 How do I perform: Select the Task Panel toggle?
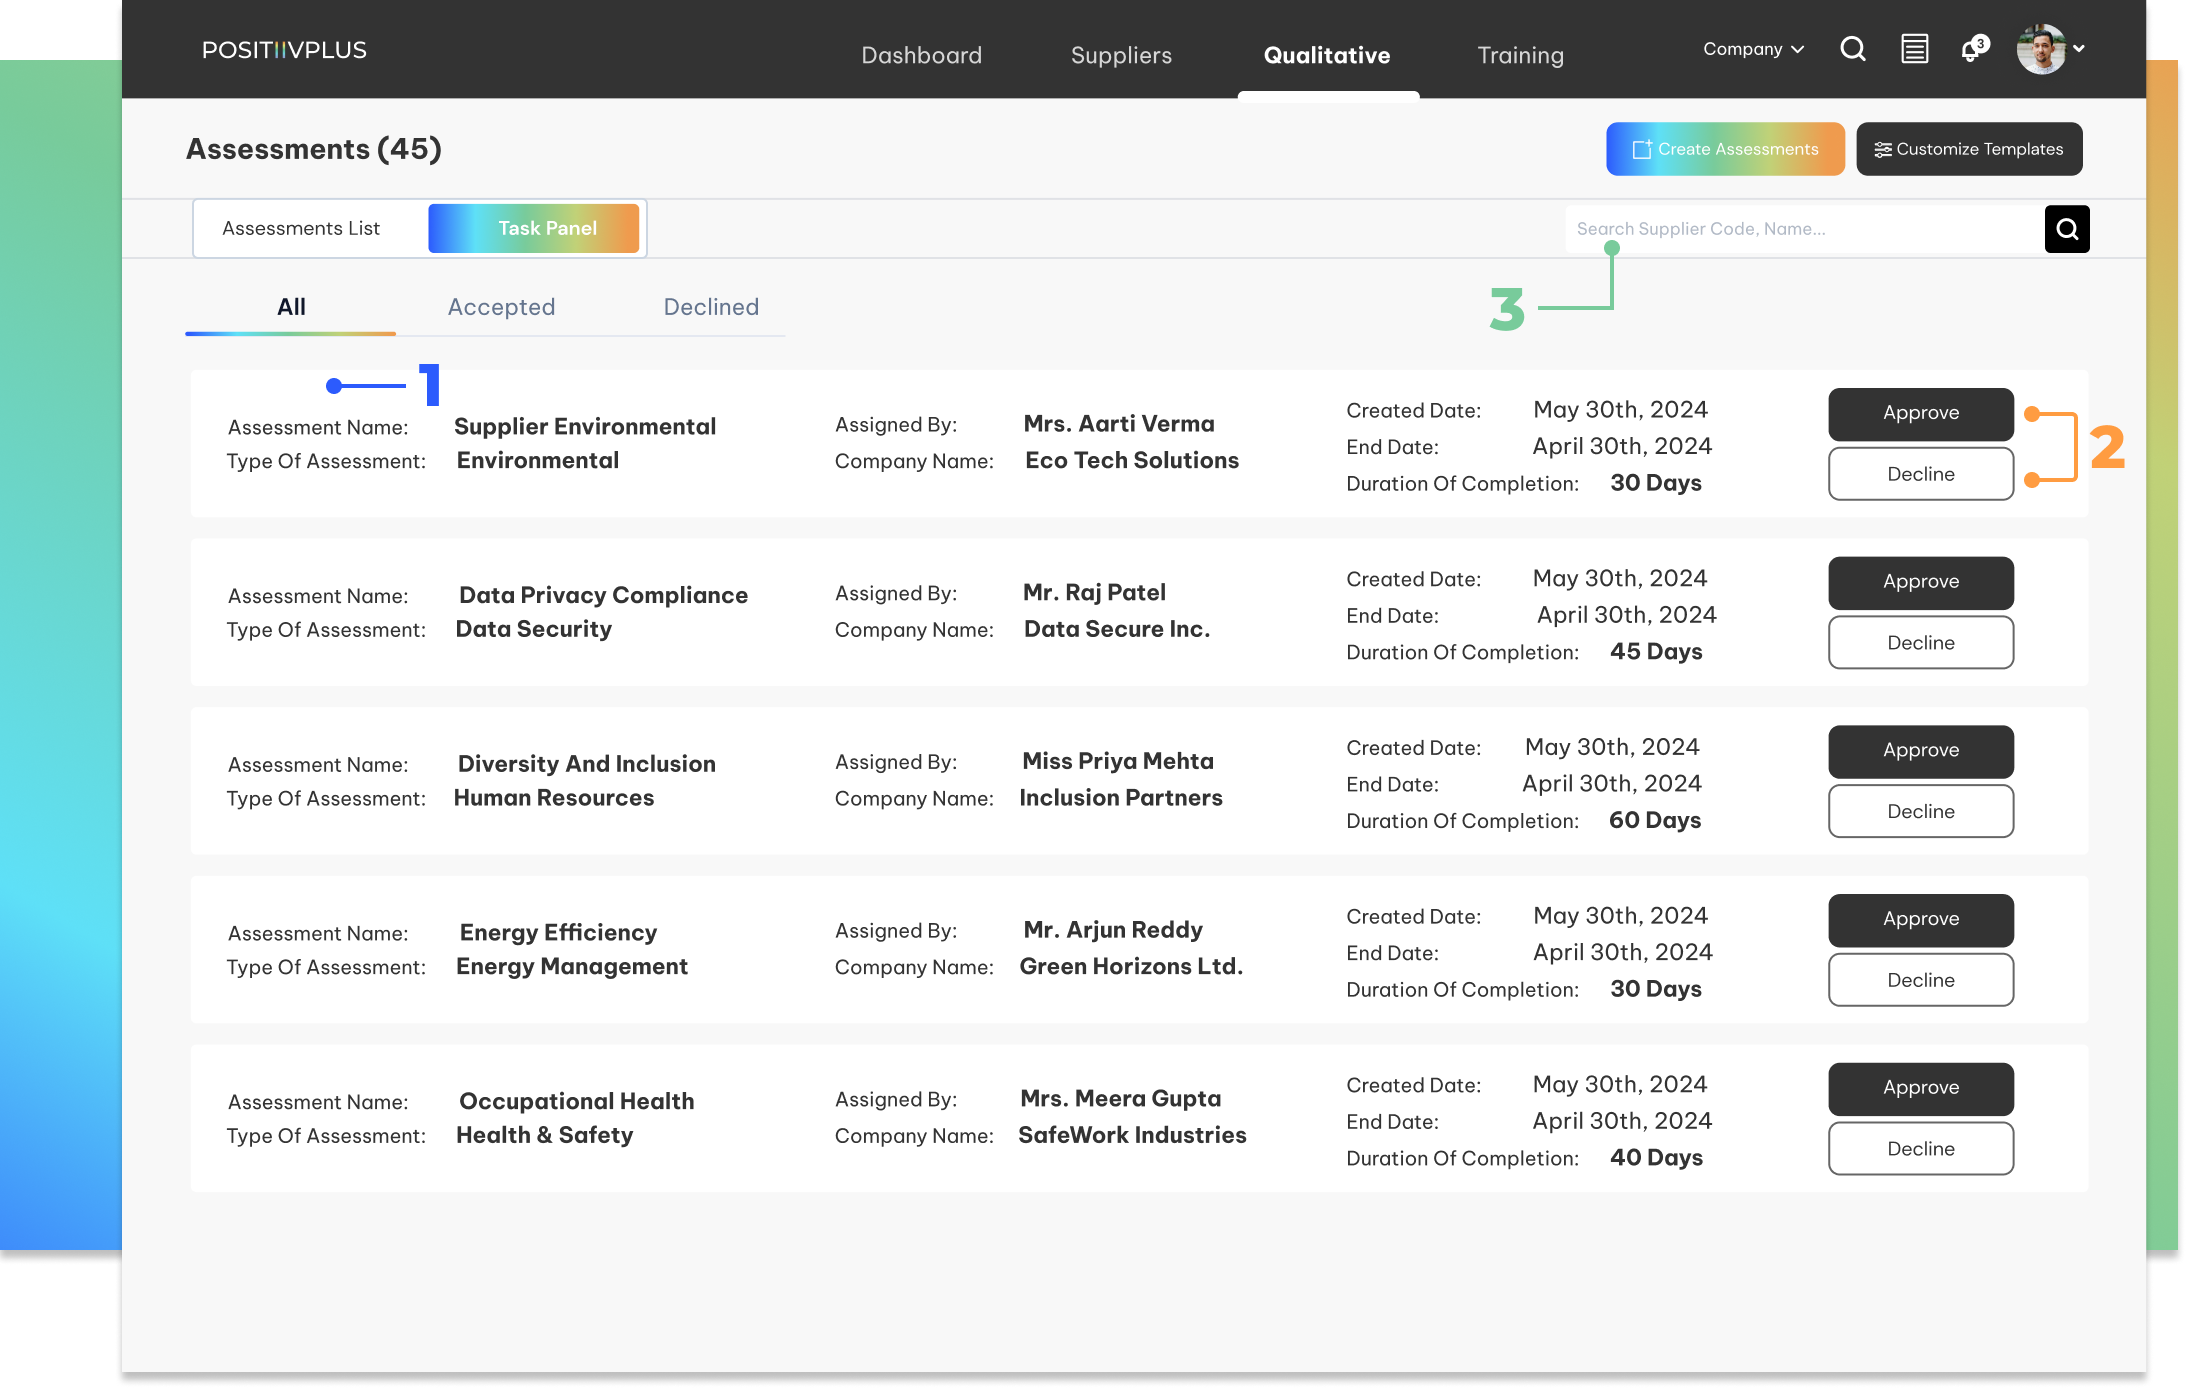pos(534,229)
